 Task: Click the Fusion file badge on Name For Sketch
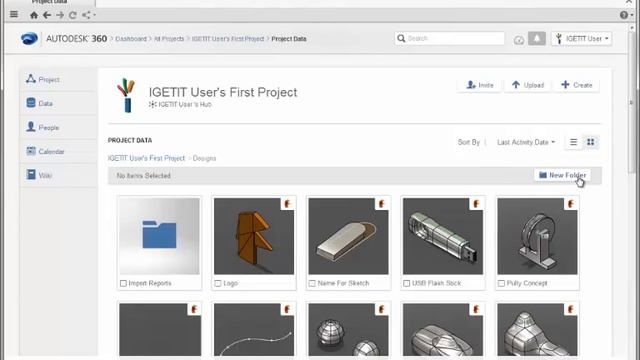[382, 204]
